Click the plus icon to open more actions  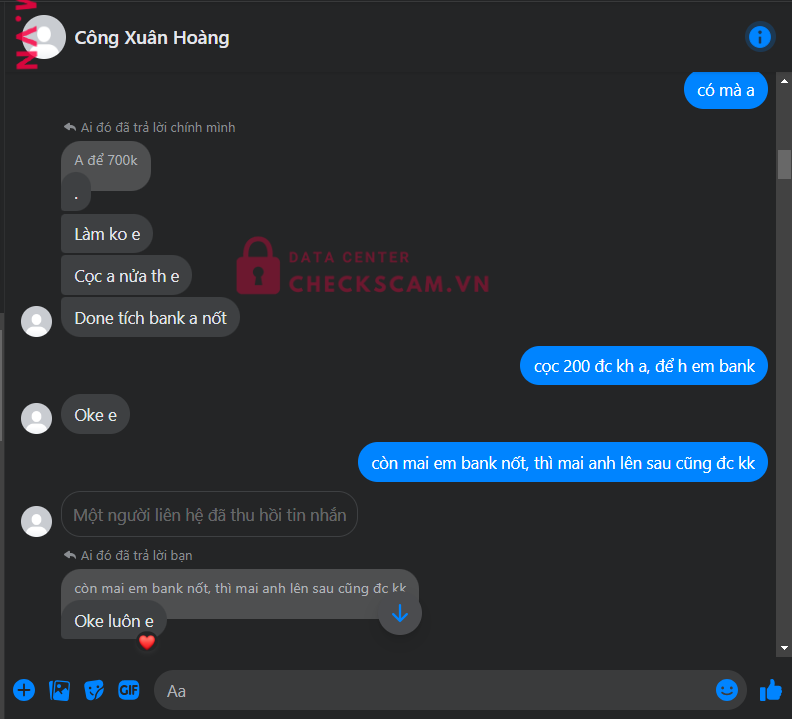24,690
